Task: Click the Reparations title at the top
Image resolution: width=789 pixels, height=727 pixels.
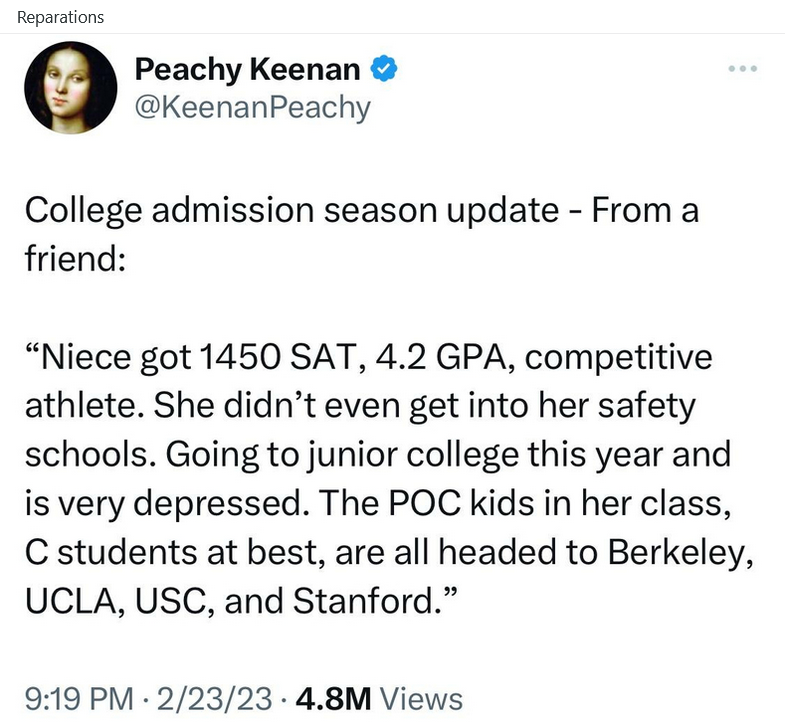Action: (x=60, y=17)
